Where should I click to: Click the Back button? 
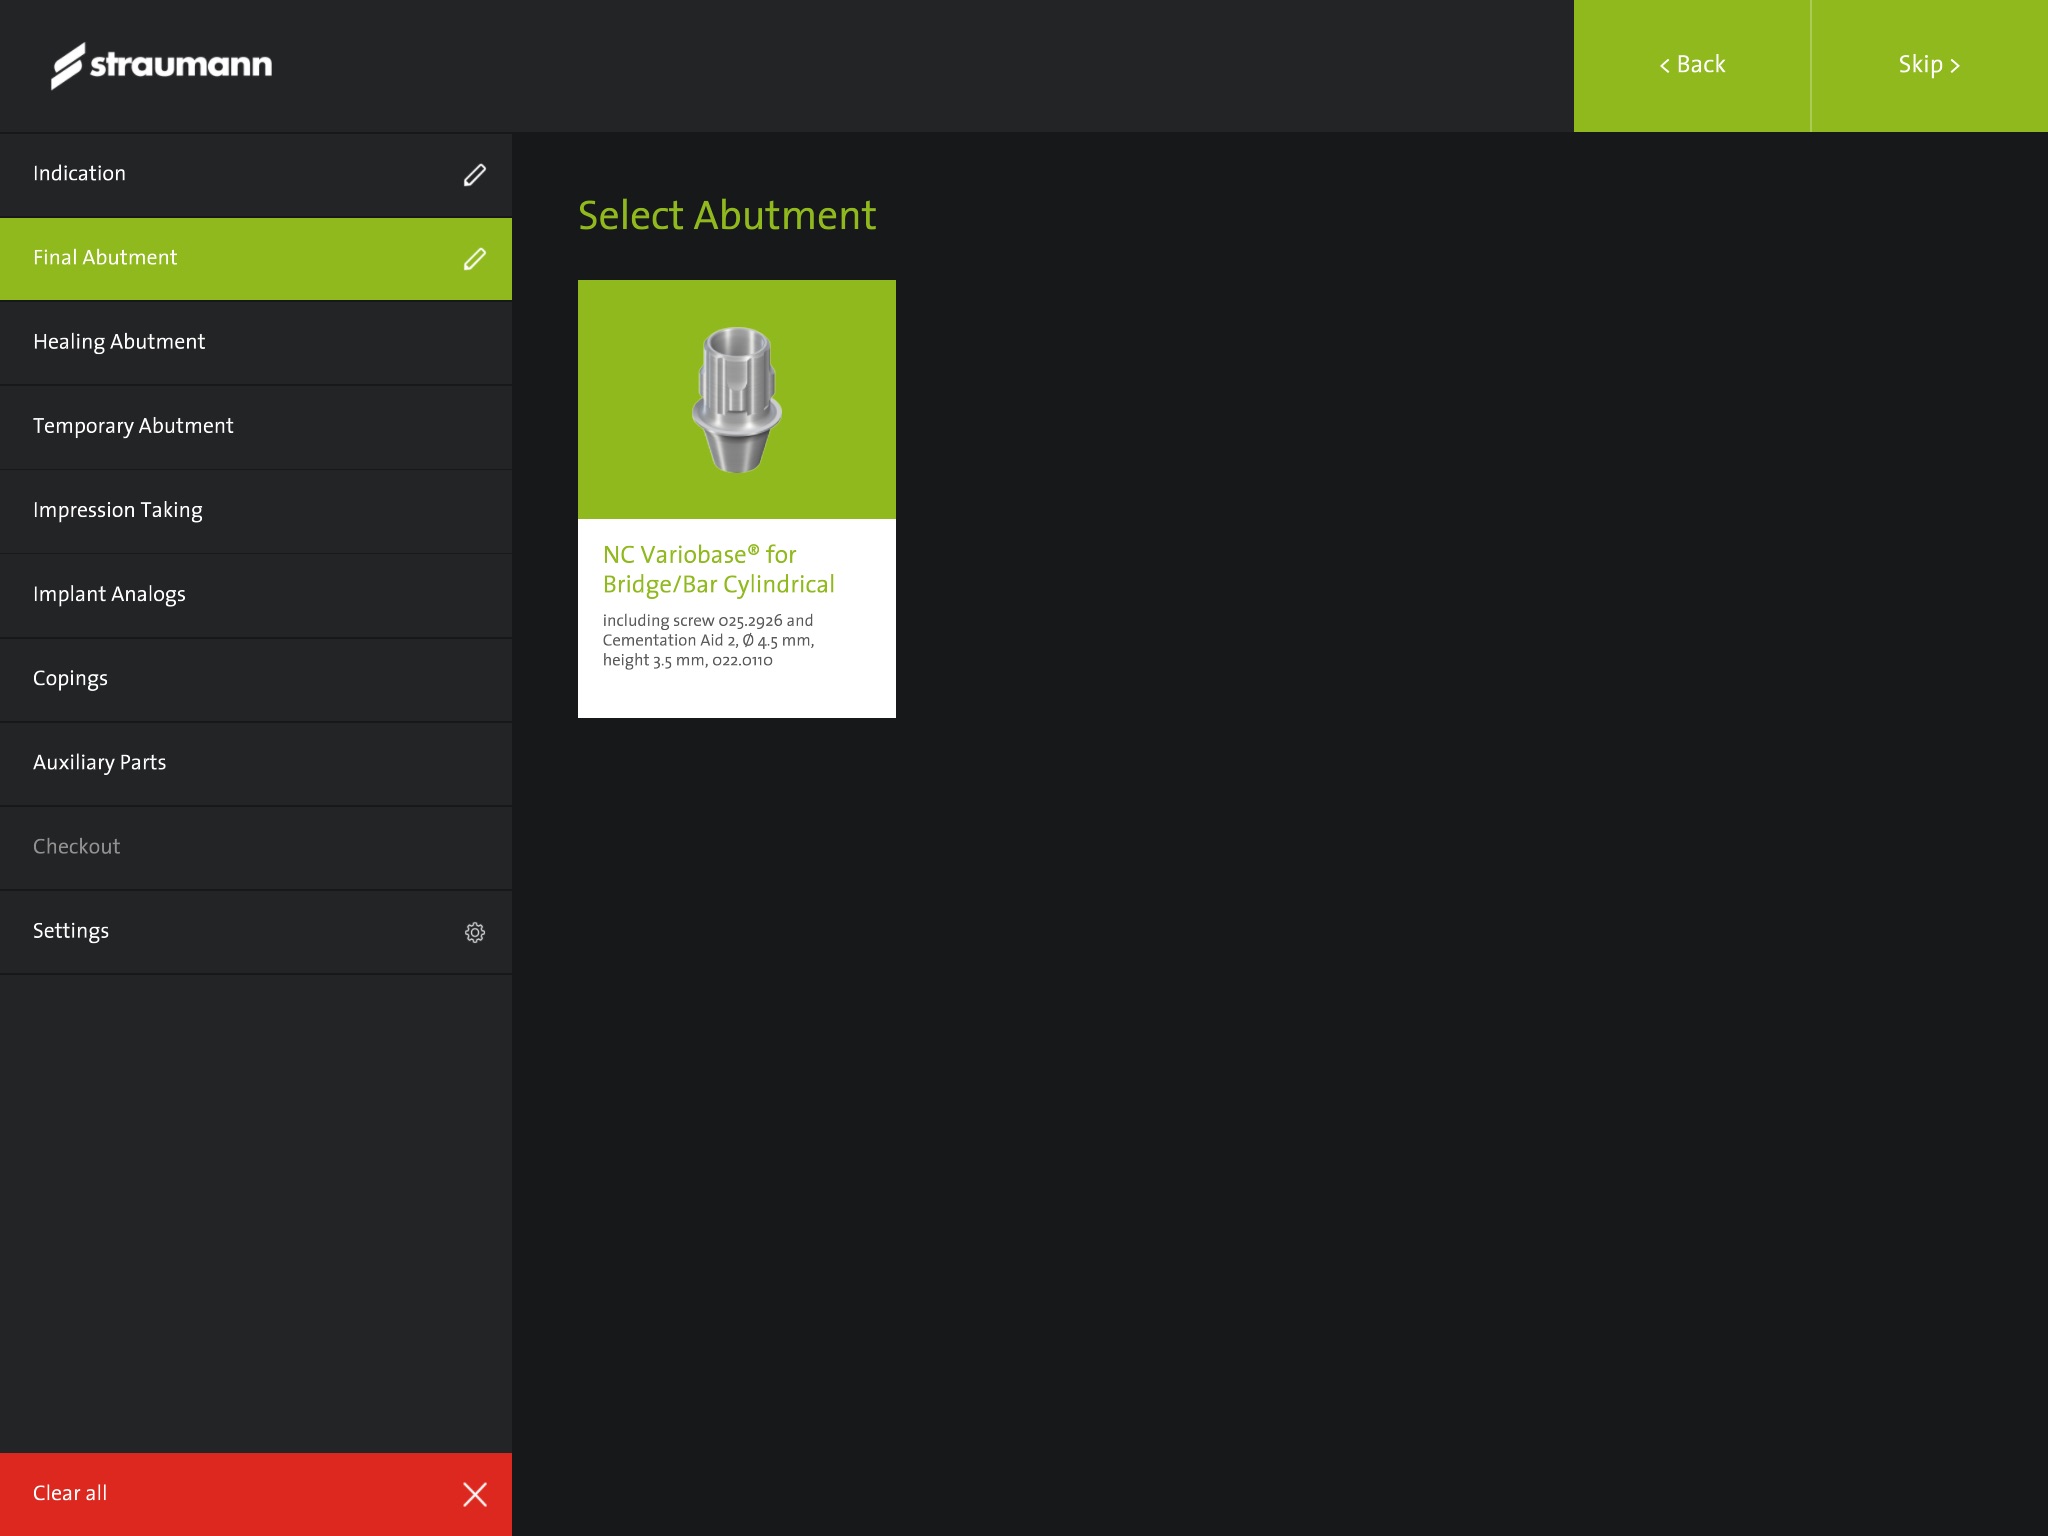[x=1692, y=65]
